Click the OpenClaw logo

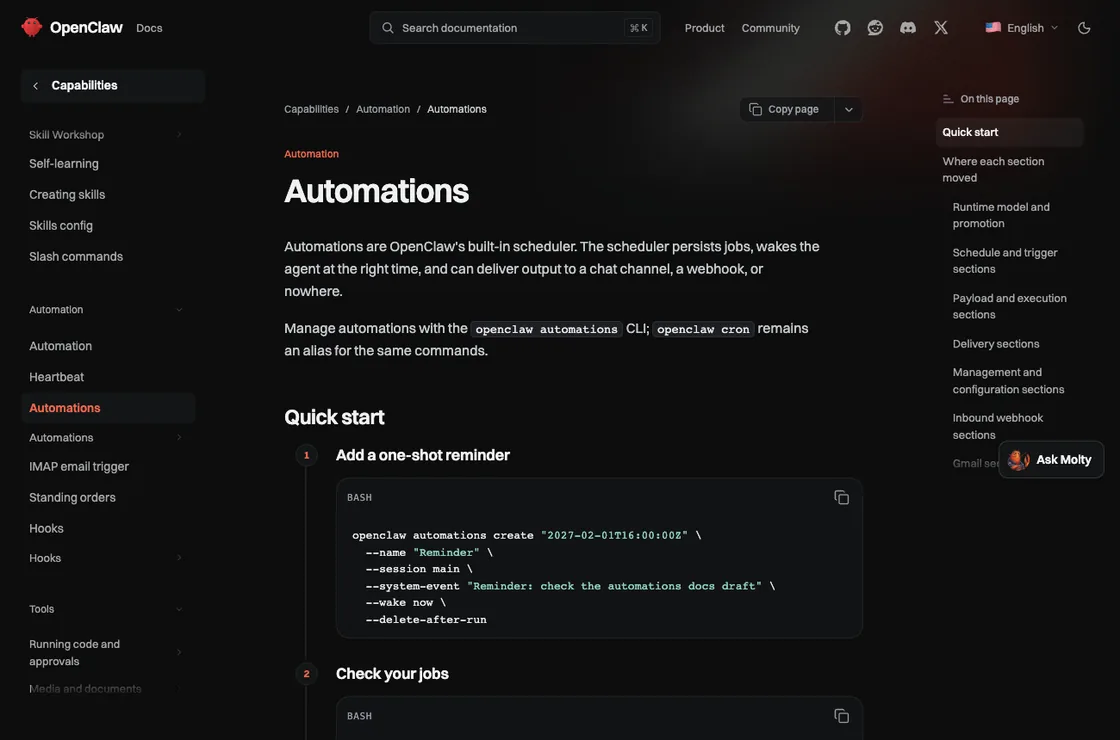71,27
